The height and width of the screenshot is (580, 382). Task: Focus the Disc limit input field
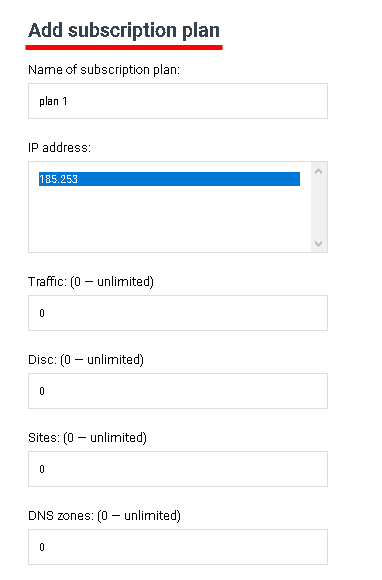click(178, 391)
